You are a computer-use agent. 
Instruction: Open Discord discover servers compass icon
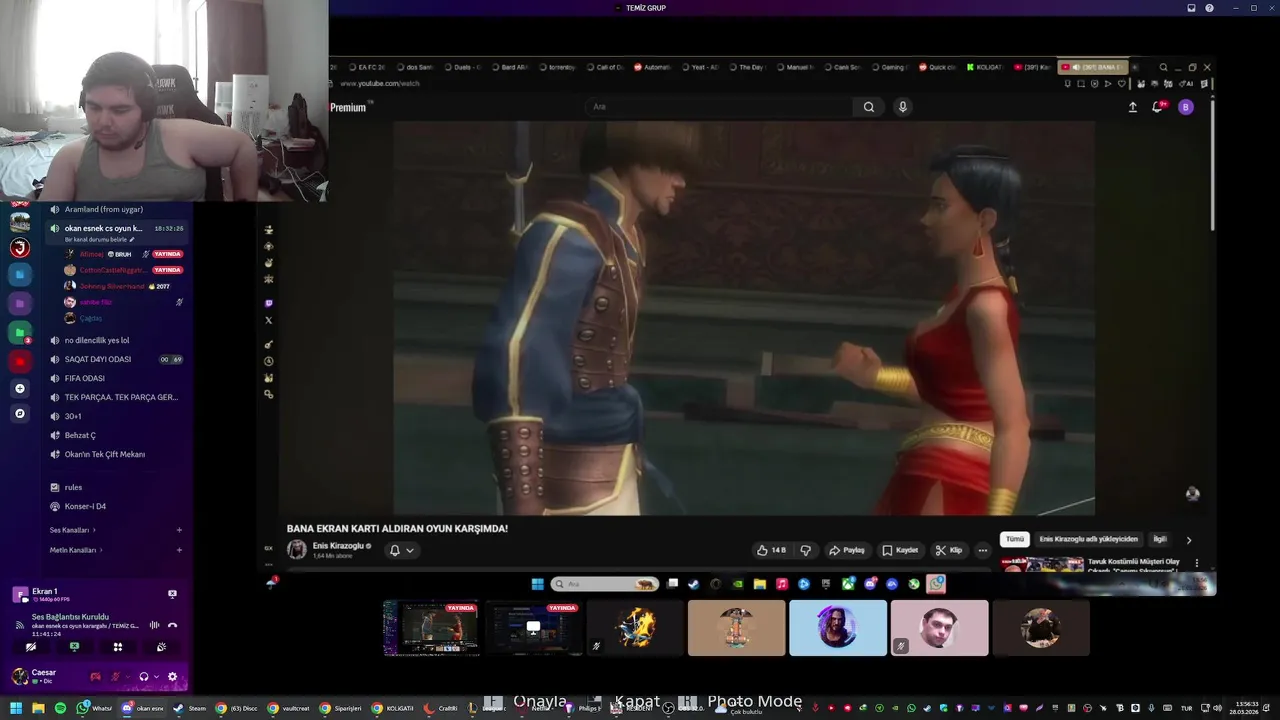(x=20, y=413)
